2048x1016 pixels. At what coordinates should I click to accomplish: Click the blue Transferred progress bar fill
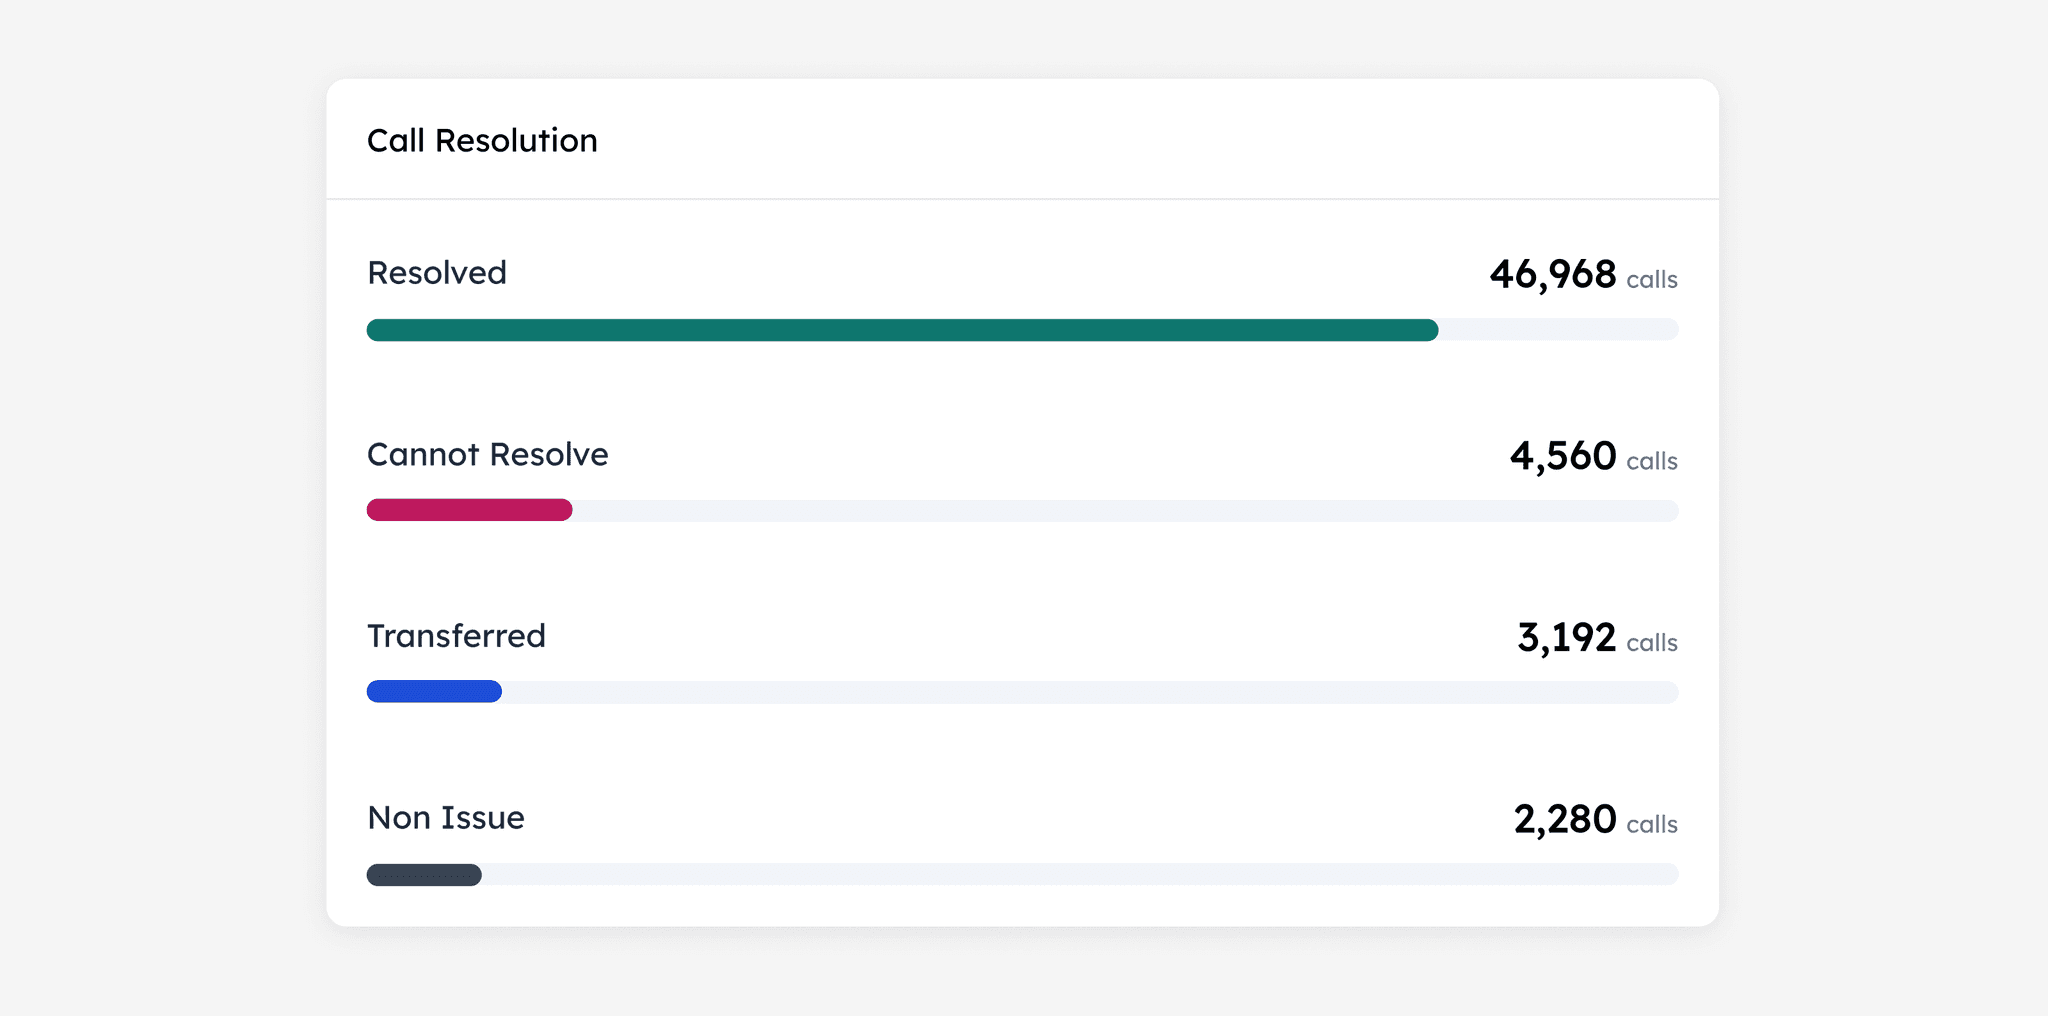click(434, 692)
